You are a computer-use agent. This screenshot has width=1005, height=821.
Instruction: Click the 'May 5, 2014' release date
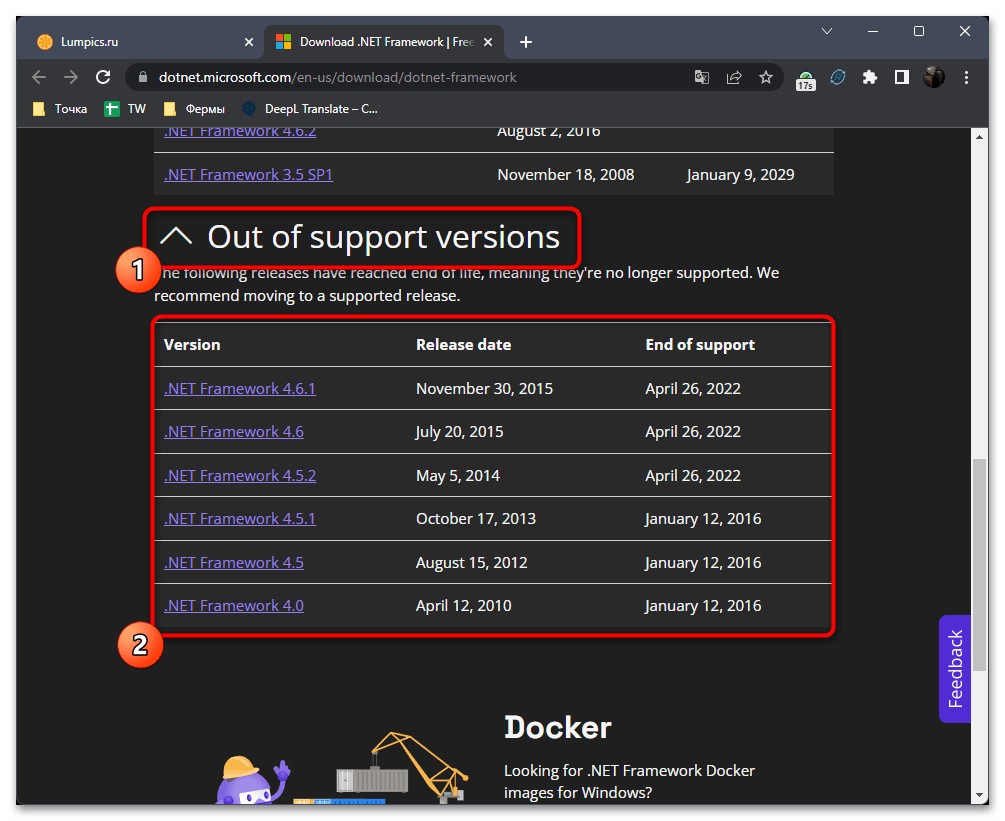pos(458,476)
